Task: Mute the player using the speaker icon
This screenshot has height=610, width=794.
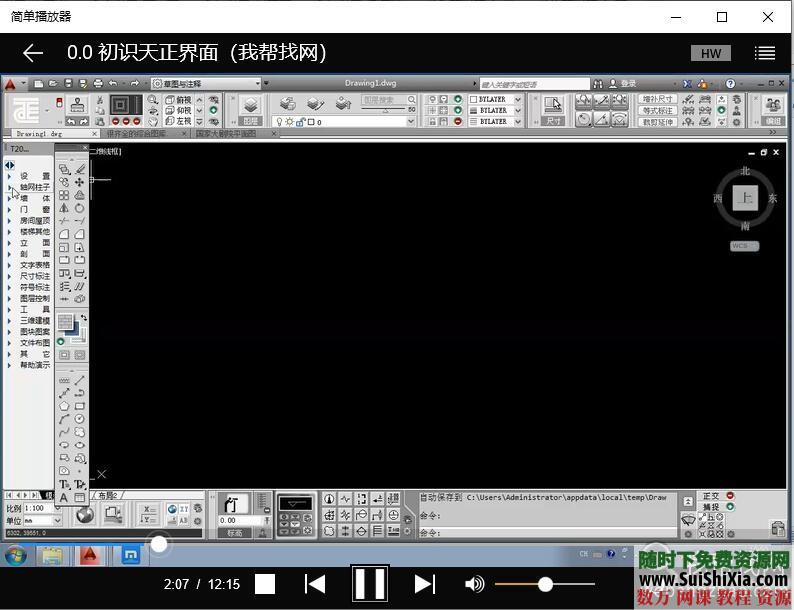Action: [x=474, y=584]
